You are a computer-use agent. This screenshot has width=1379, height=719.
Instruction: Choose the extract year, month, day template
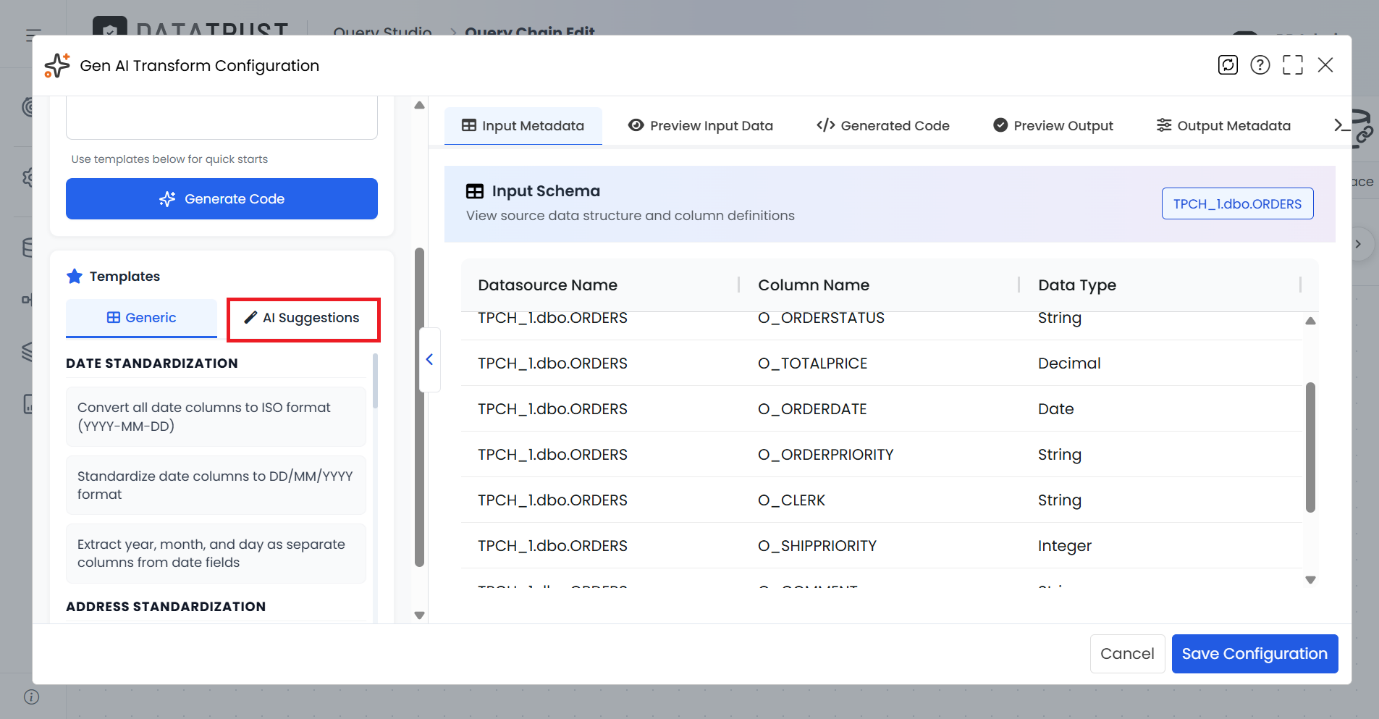coord(216,553)
